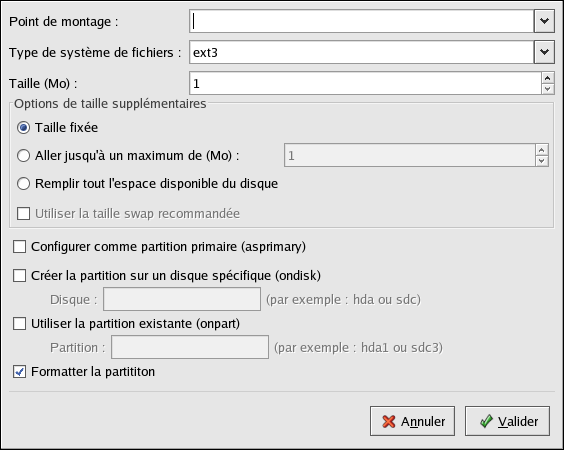The width and height of the screenshot is (564, 450).
Task: Enable Configurer comme partition primaire checkbox
Action: click(19, 247)
